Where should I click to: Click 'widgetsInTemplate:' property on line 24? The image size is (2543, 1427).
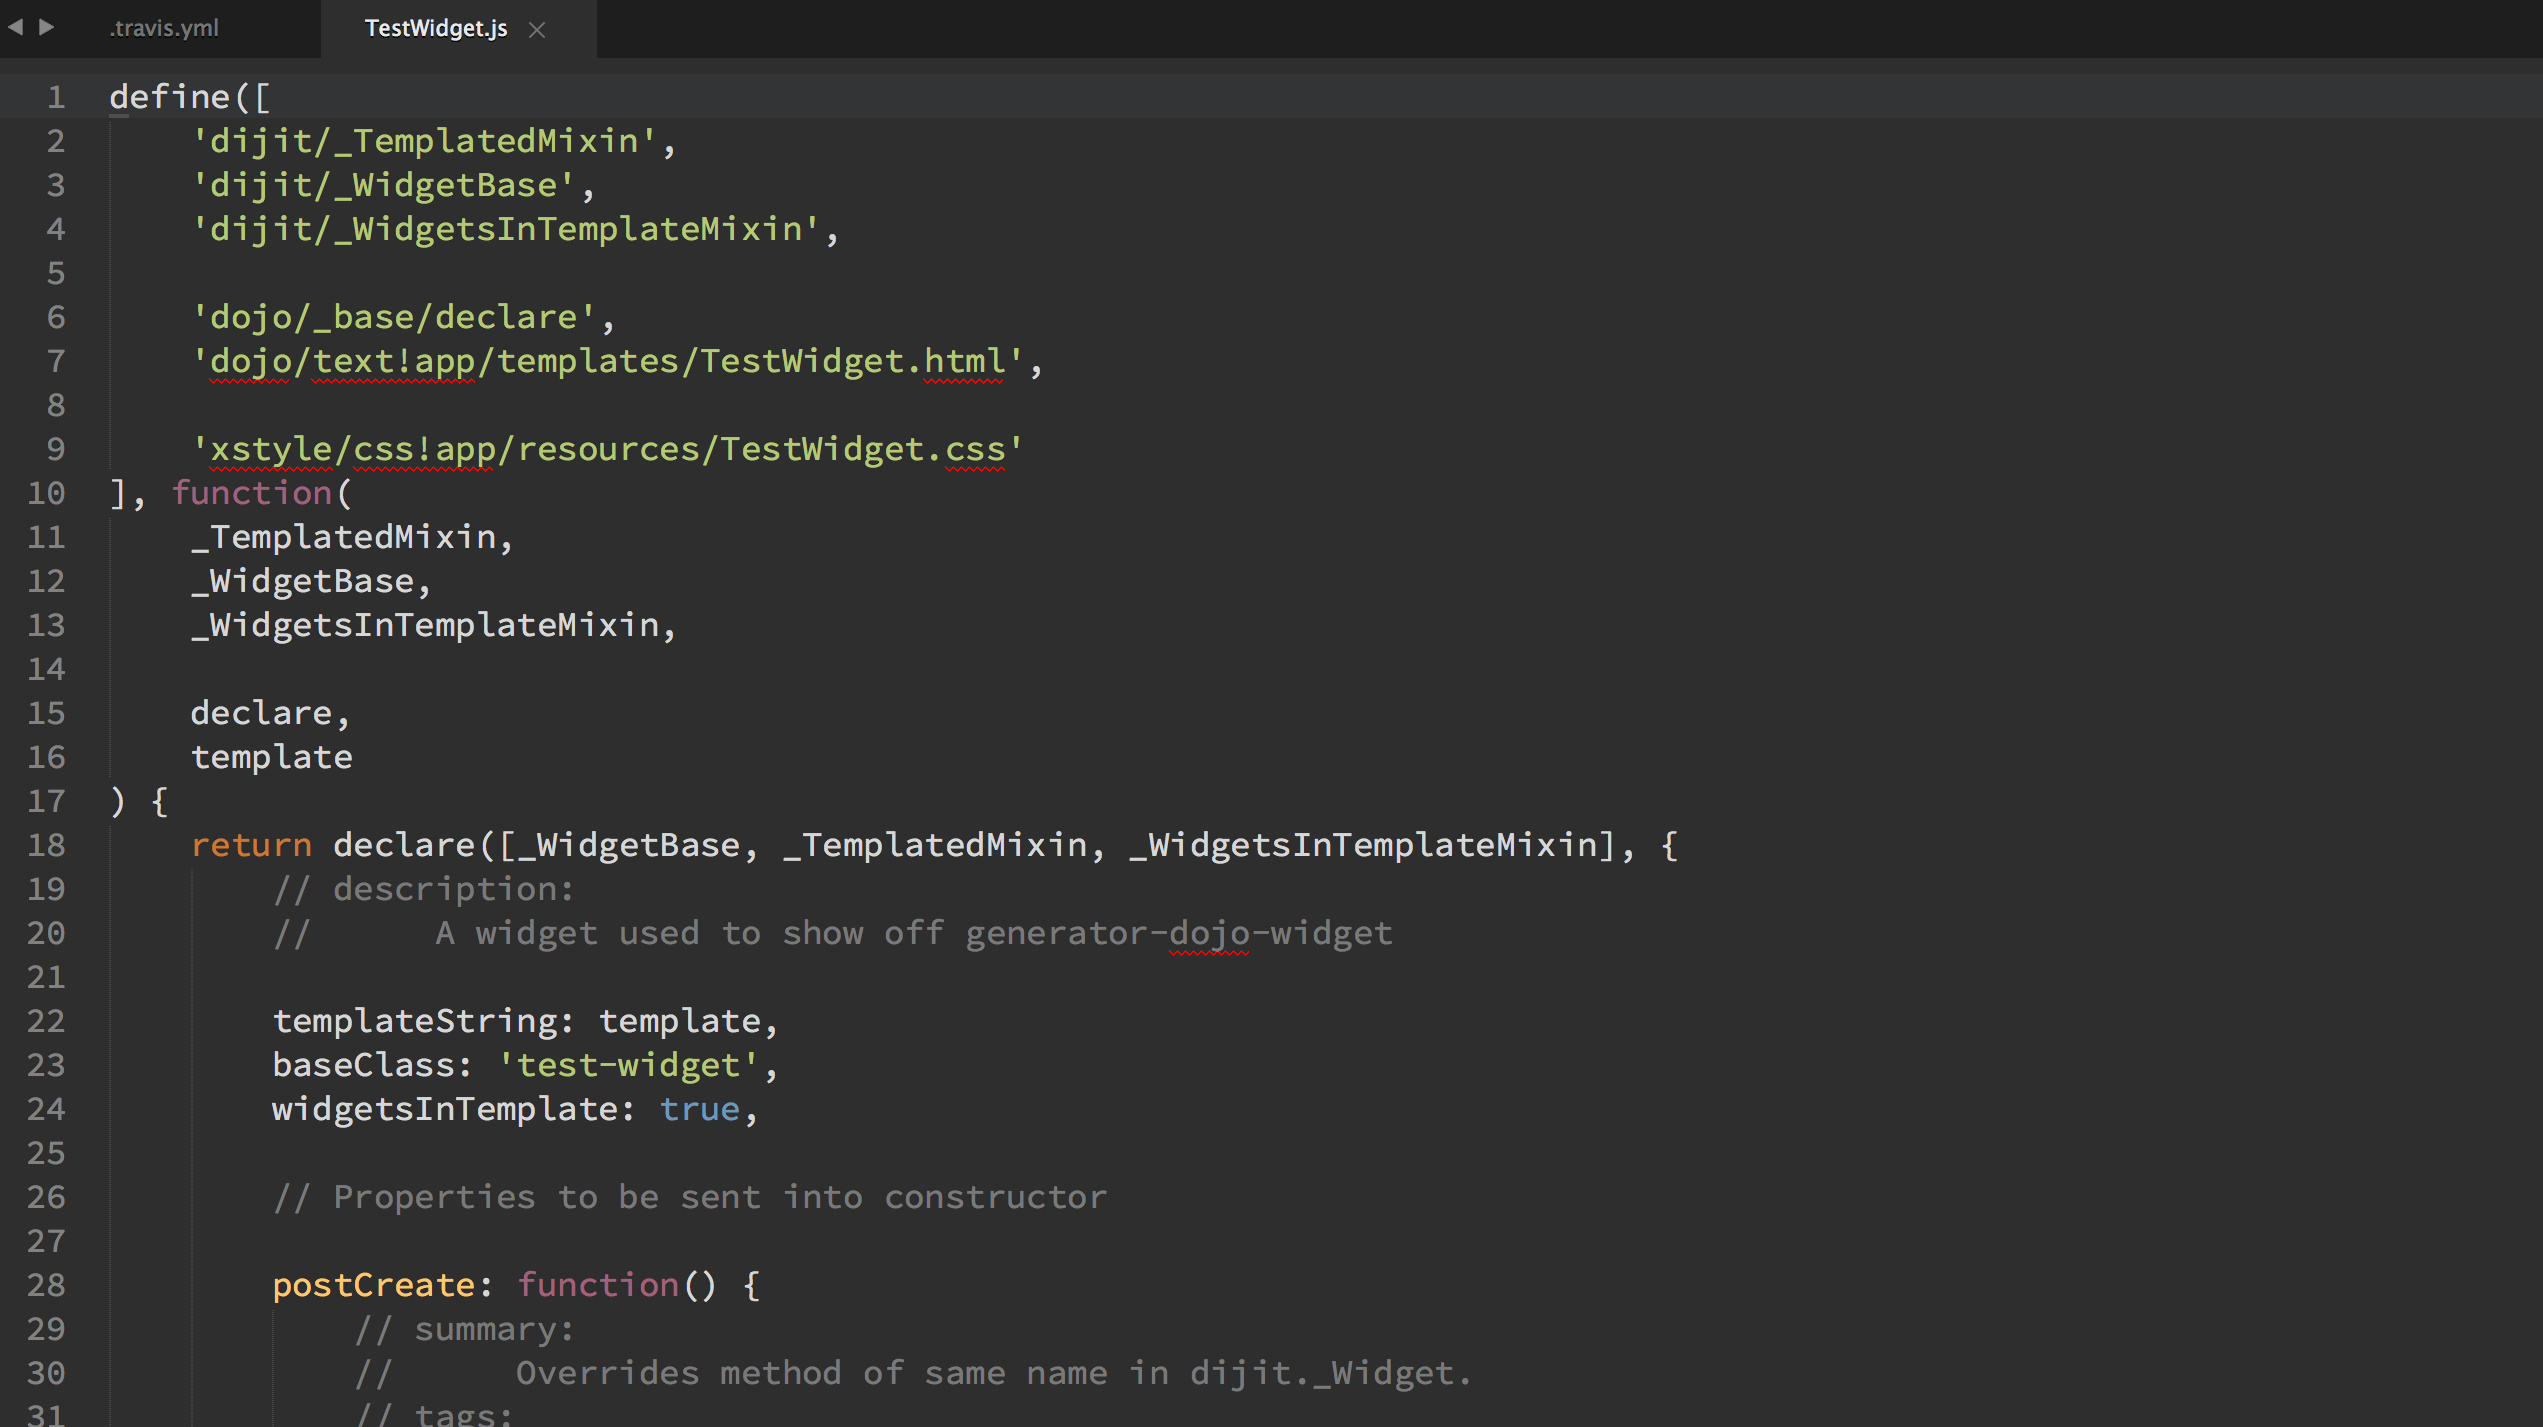coord(454,1109)
